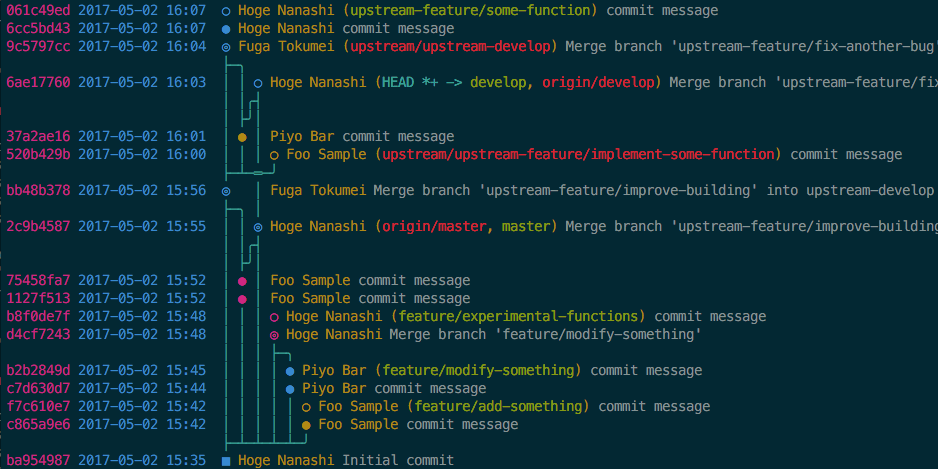Image resolution: width=938 pixels, height=469 pixels.
Task: Click the hollow yellow node for f7c610e7
Action: tap(306, 407)
